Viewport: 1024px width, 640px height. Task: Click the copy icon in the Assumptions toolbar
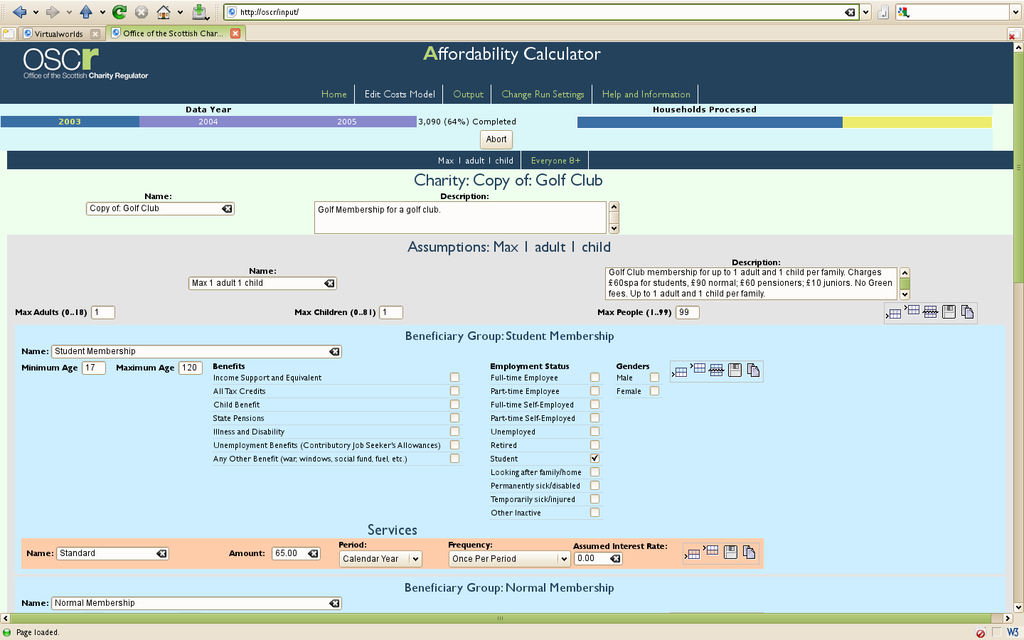point(967,312)
